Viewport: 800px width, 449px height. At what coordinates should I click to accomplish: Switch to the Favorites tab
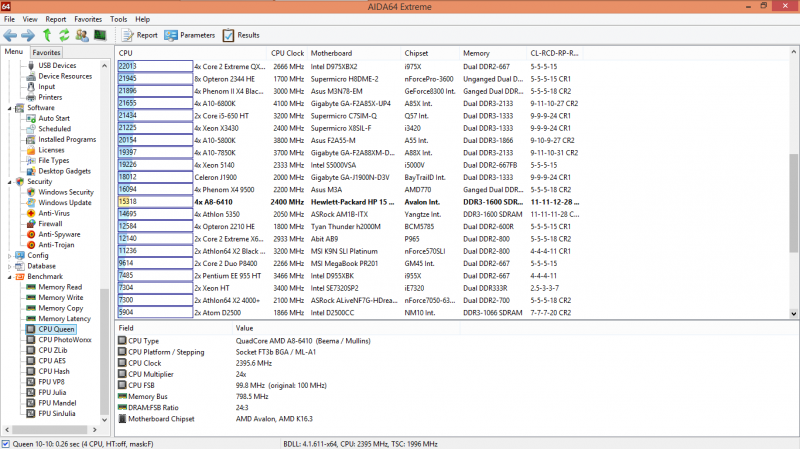46,53
